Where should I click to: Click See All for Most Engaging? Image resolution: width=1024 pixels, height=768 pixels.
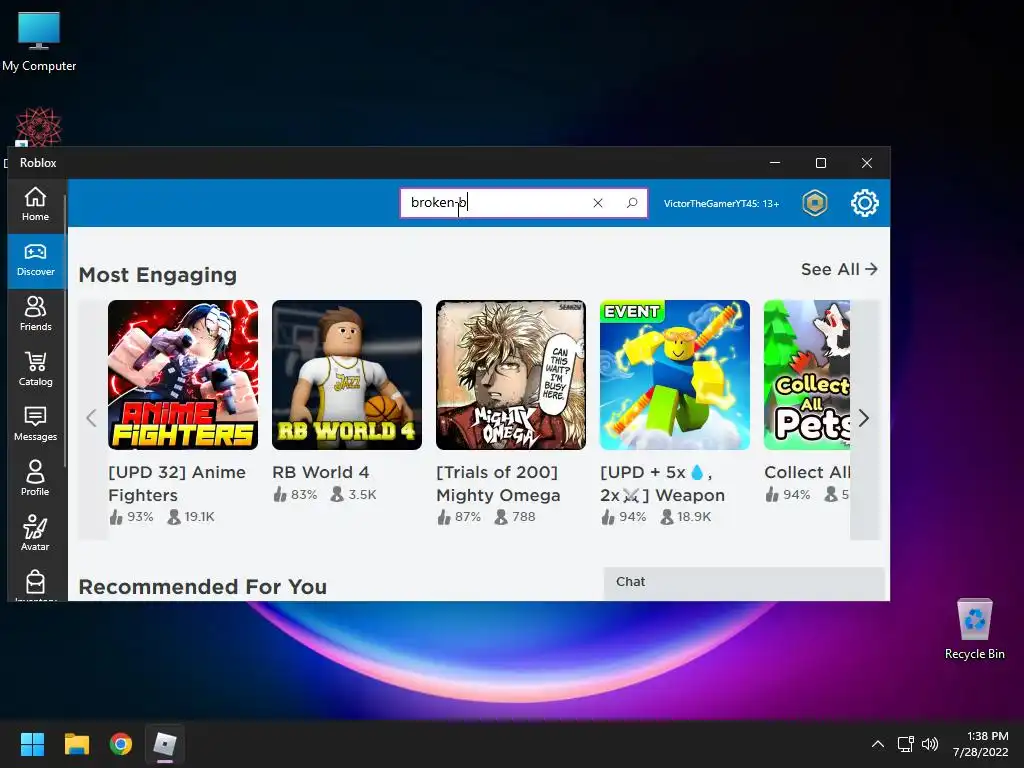pos(839,269)
